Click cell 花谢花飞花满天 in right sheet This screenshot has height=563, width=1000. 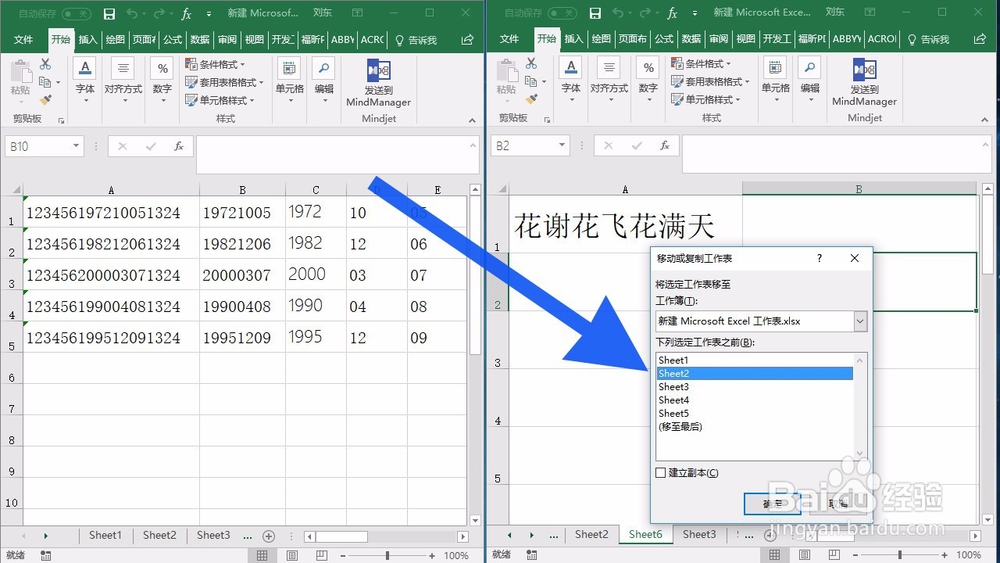point(626,224)
